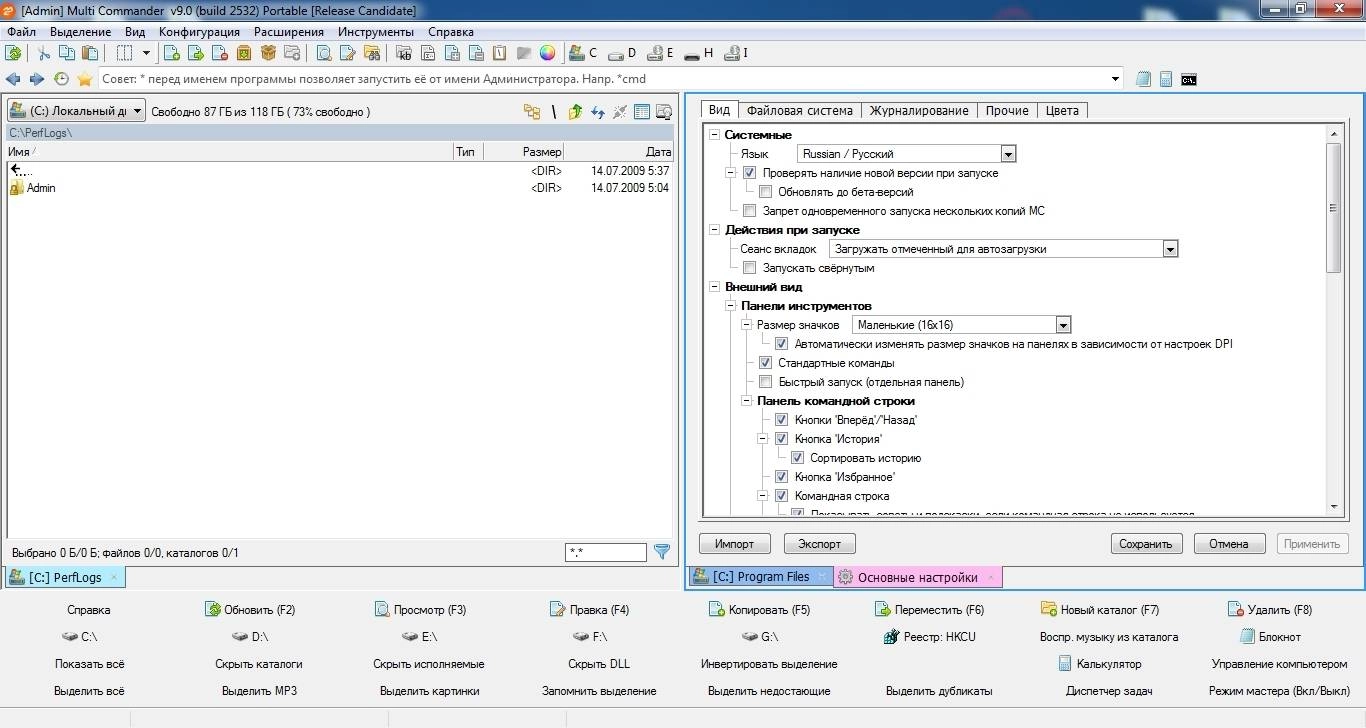The height and width of the screenshot is (728, 1366).
Task: Toggle 'Стандартные команды' checkbox
Action: [765, 363]
